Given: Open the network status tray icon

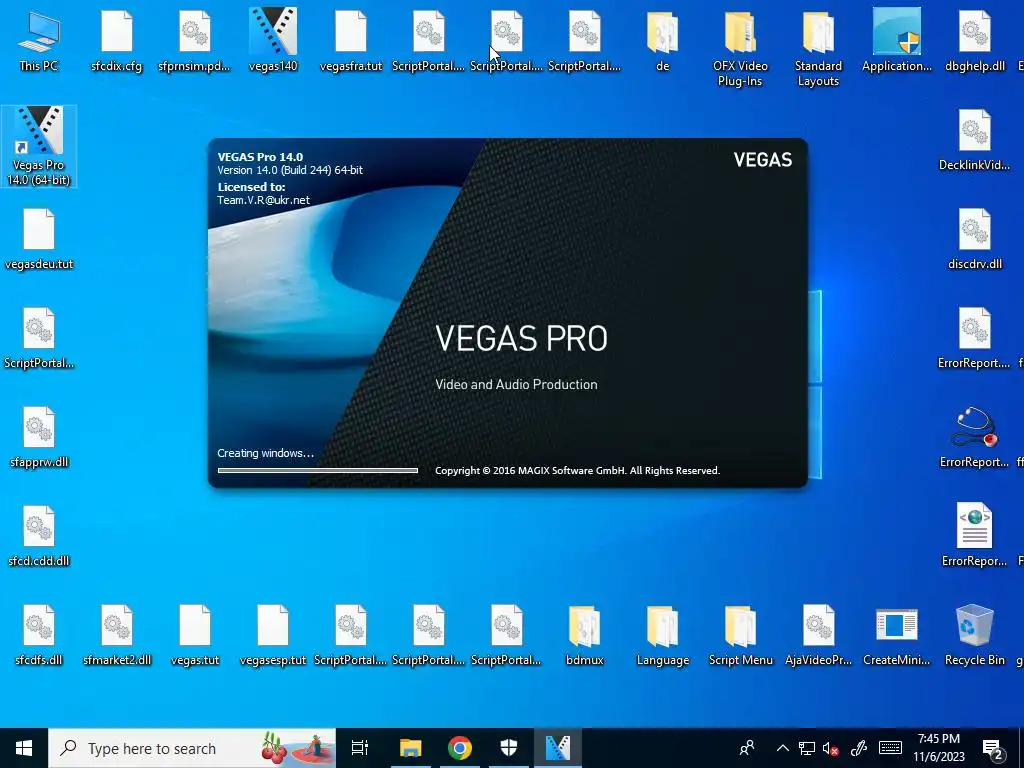Looking at the screenshot, I should [807, 748].
